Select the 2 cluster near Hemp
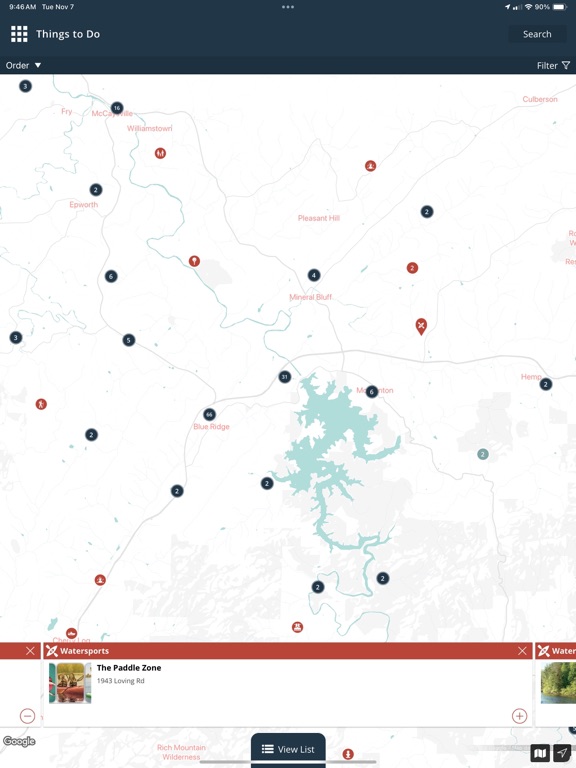Screen dimensions: 576x768 click(x=546, y=384)
